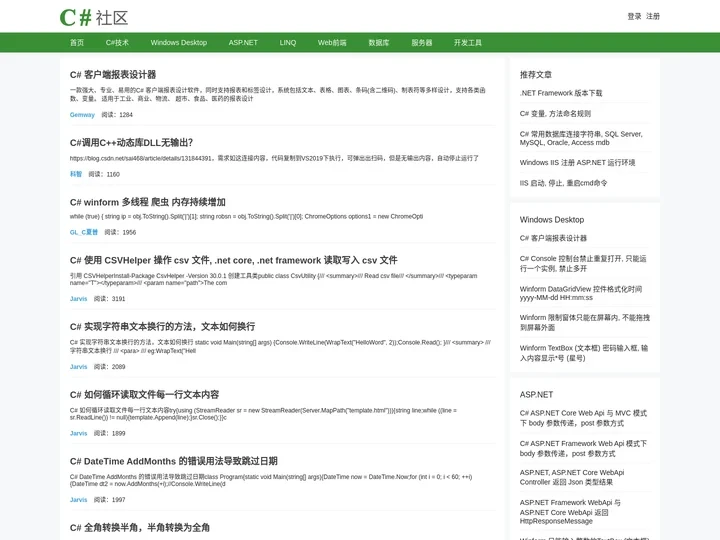The image size is (720, 540).
Task: Select the LINQ nav item
Action: 287,43
